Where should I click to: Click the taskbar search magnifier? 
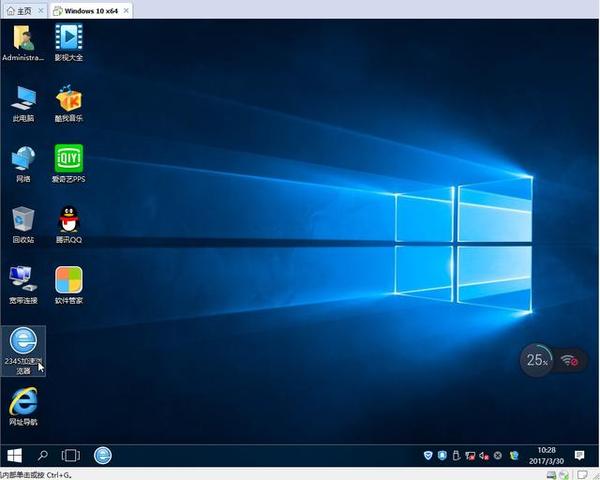click(x=43, y=455)
